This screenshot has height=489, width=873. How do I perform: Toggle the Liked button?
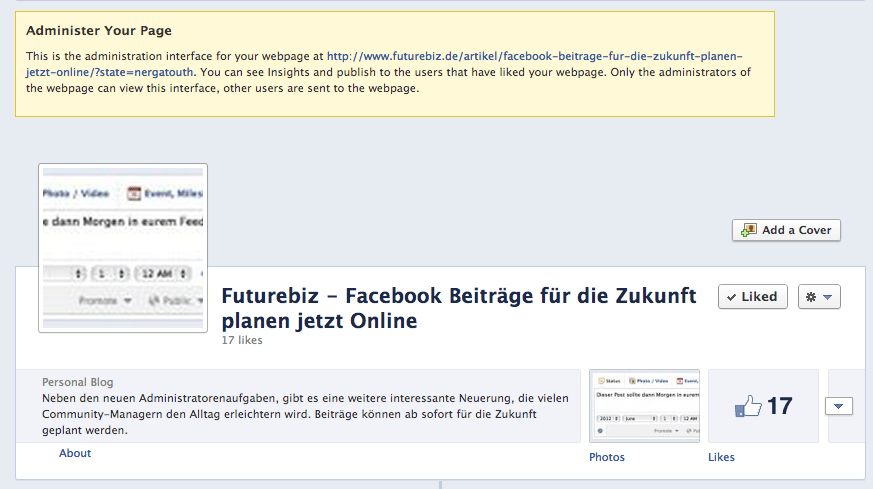753,297
